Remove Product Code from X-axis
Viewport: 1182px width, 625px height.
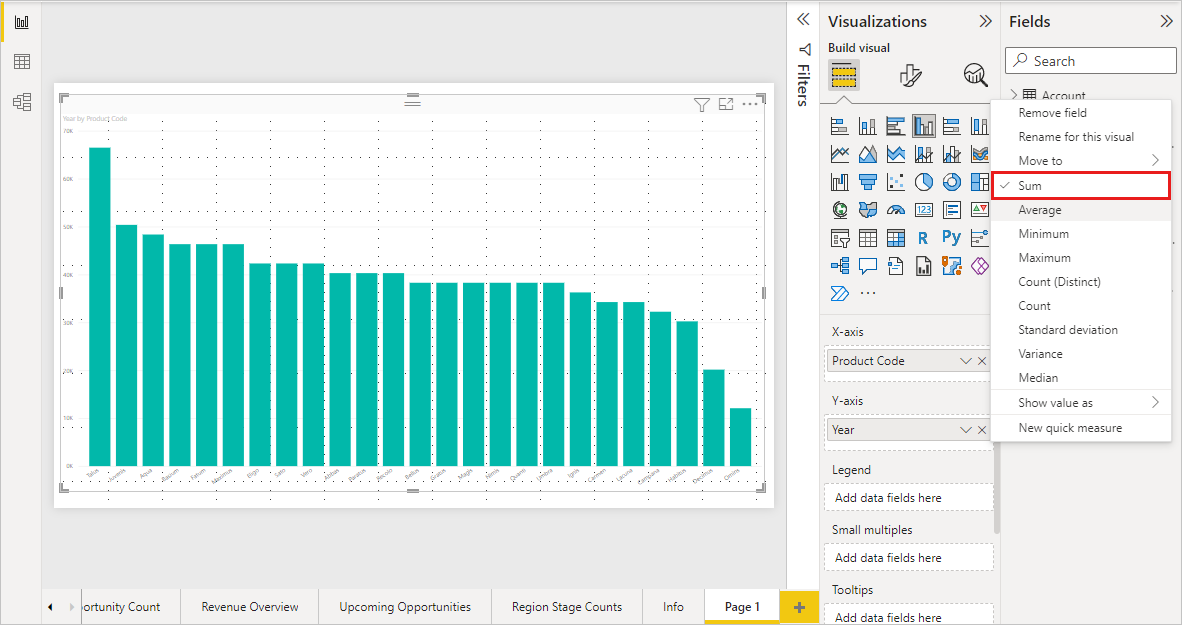tap(981, 361)
